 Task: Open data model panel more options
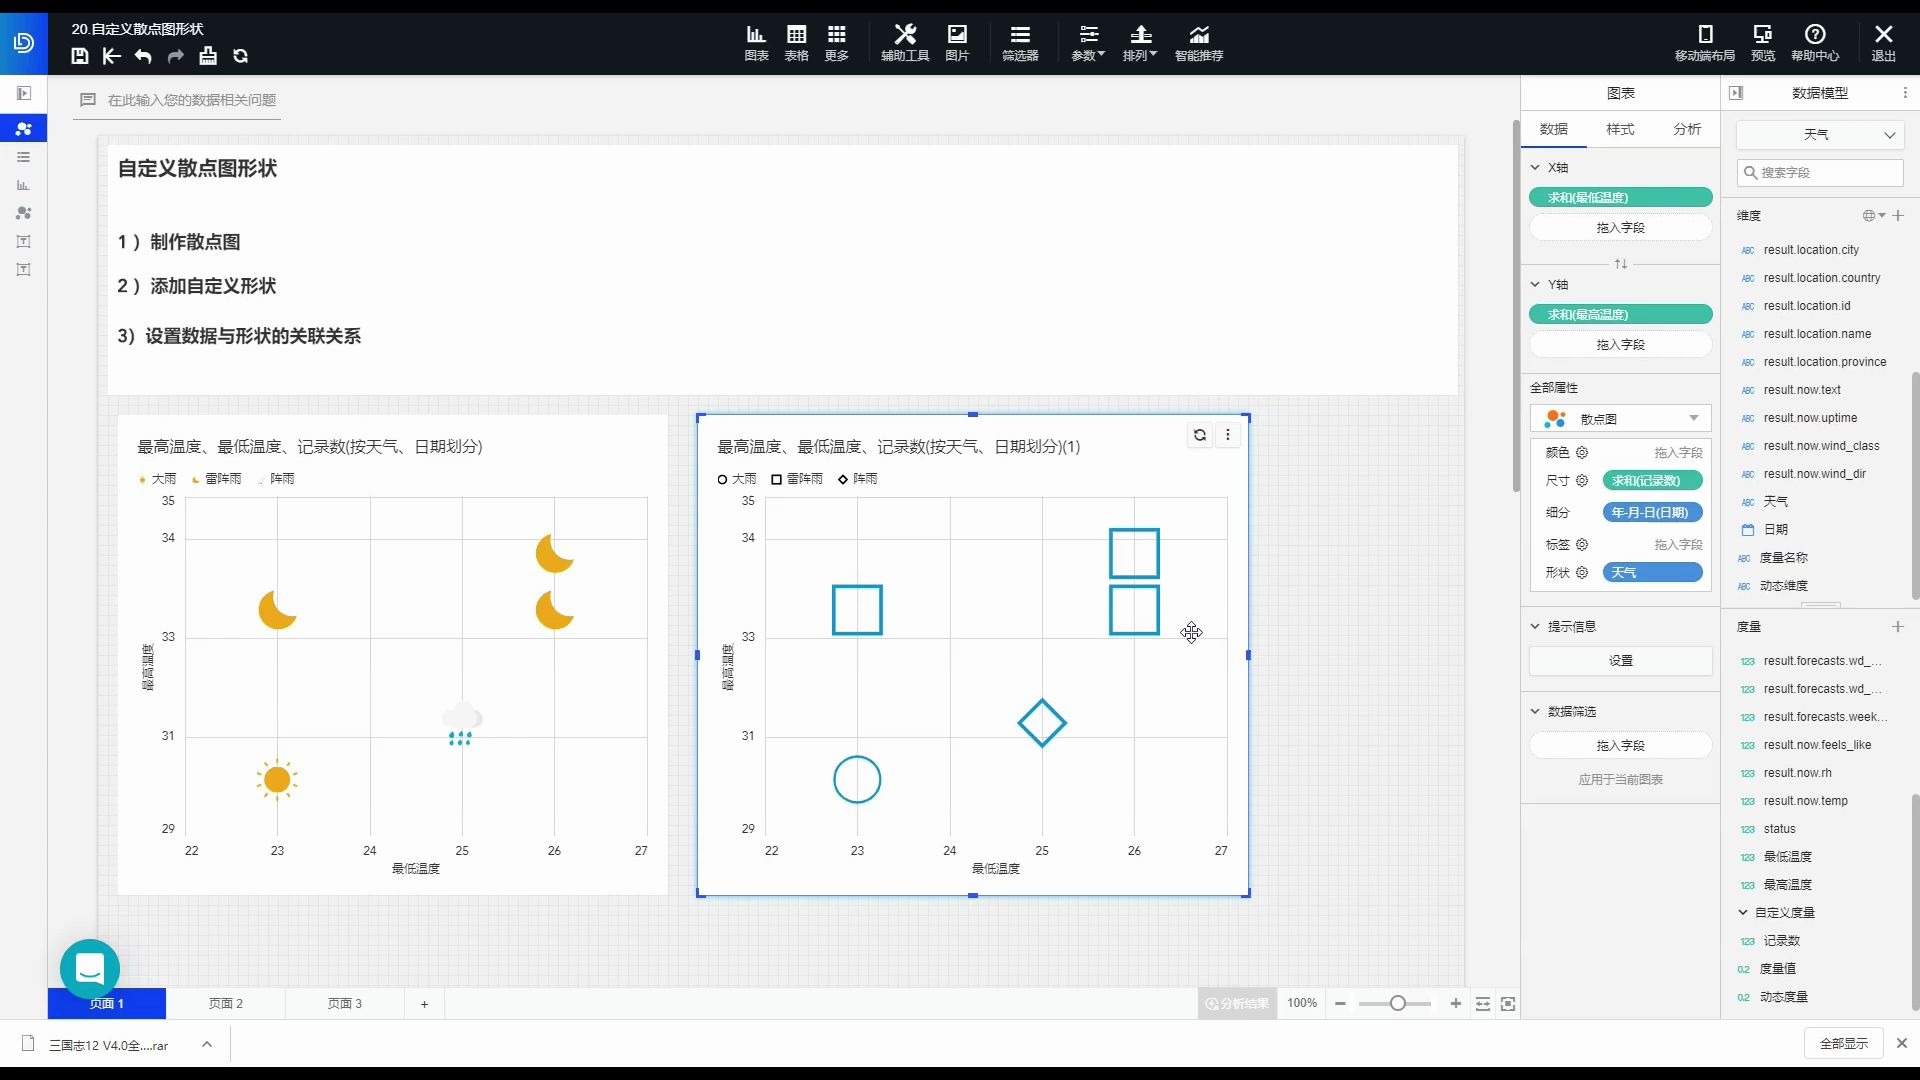pos(1905,93)
